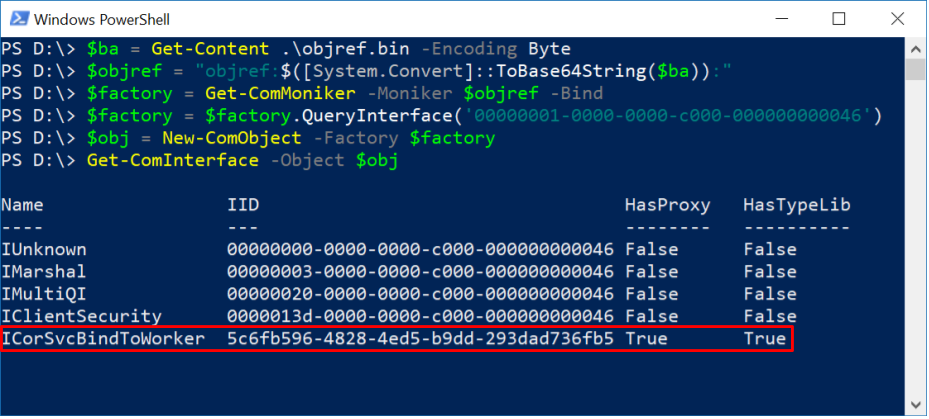
Task: Click the scrollbar up arrow
Action: 915,47
